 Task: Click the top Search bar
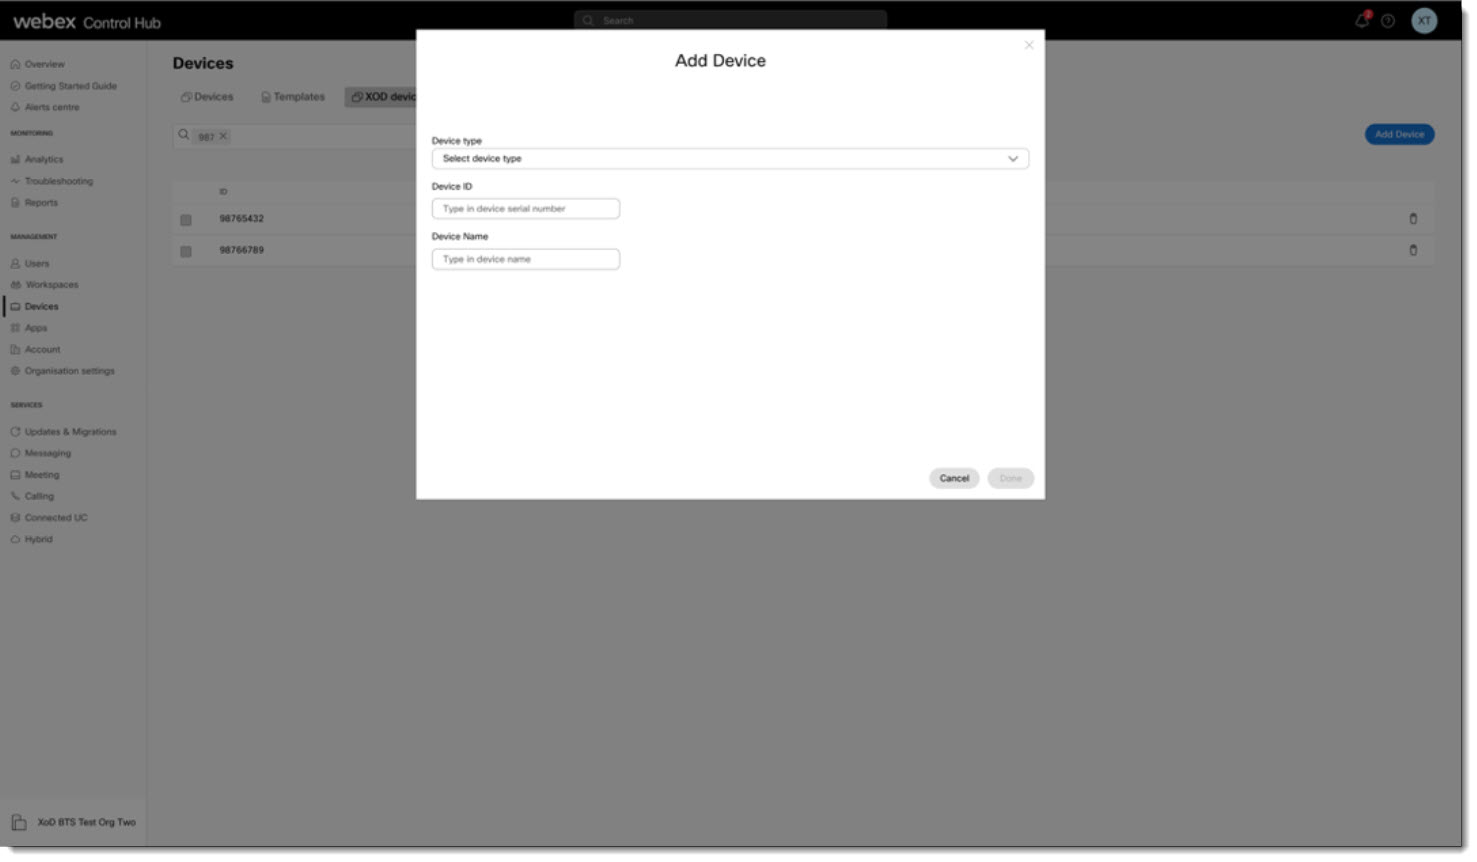(730, 20)
